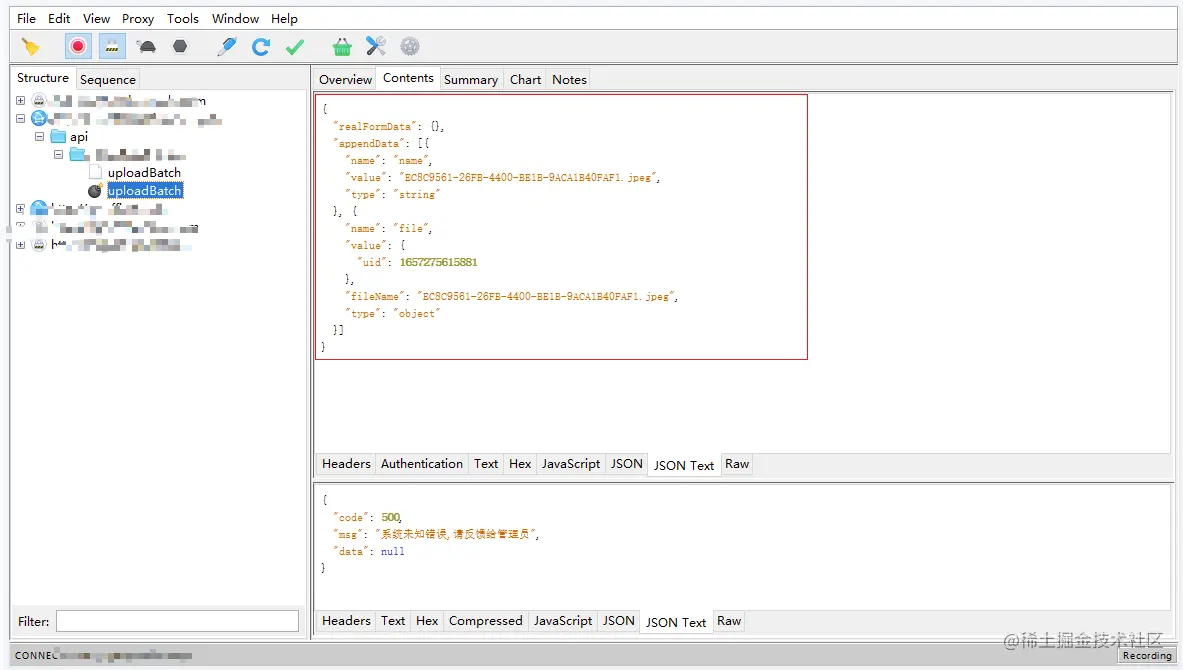Open Settings gear icon
The image size is (1183, 670).
point(410,47)
